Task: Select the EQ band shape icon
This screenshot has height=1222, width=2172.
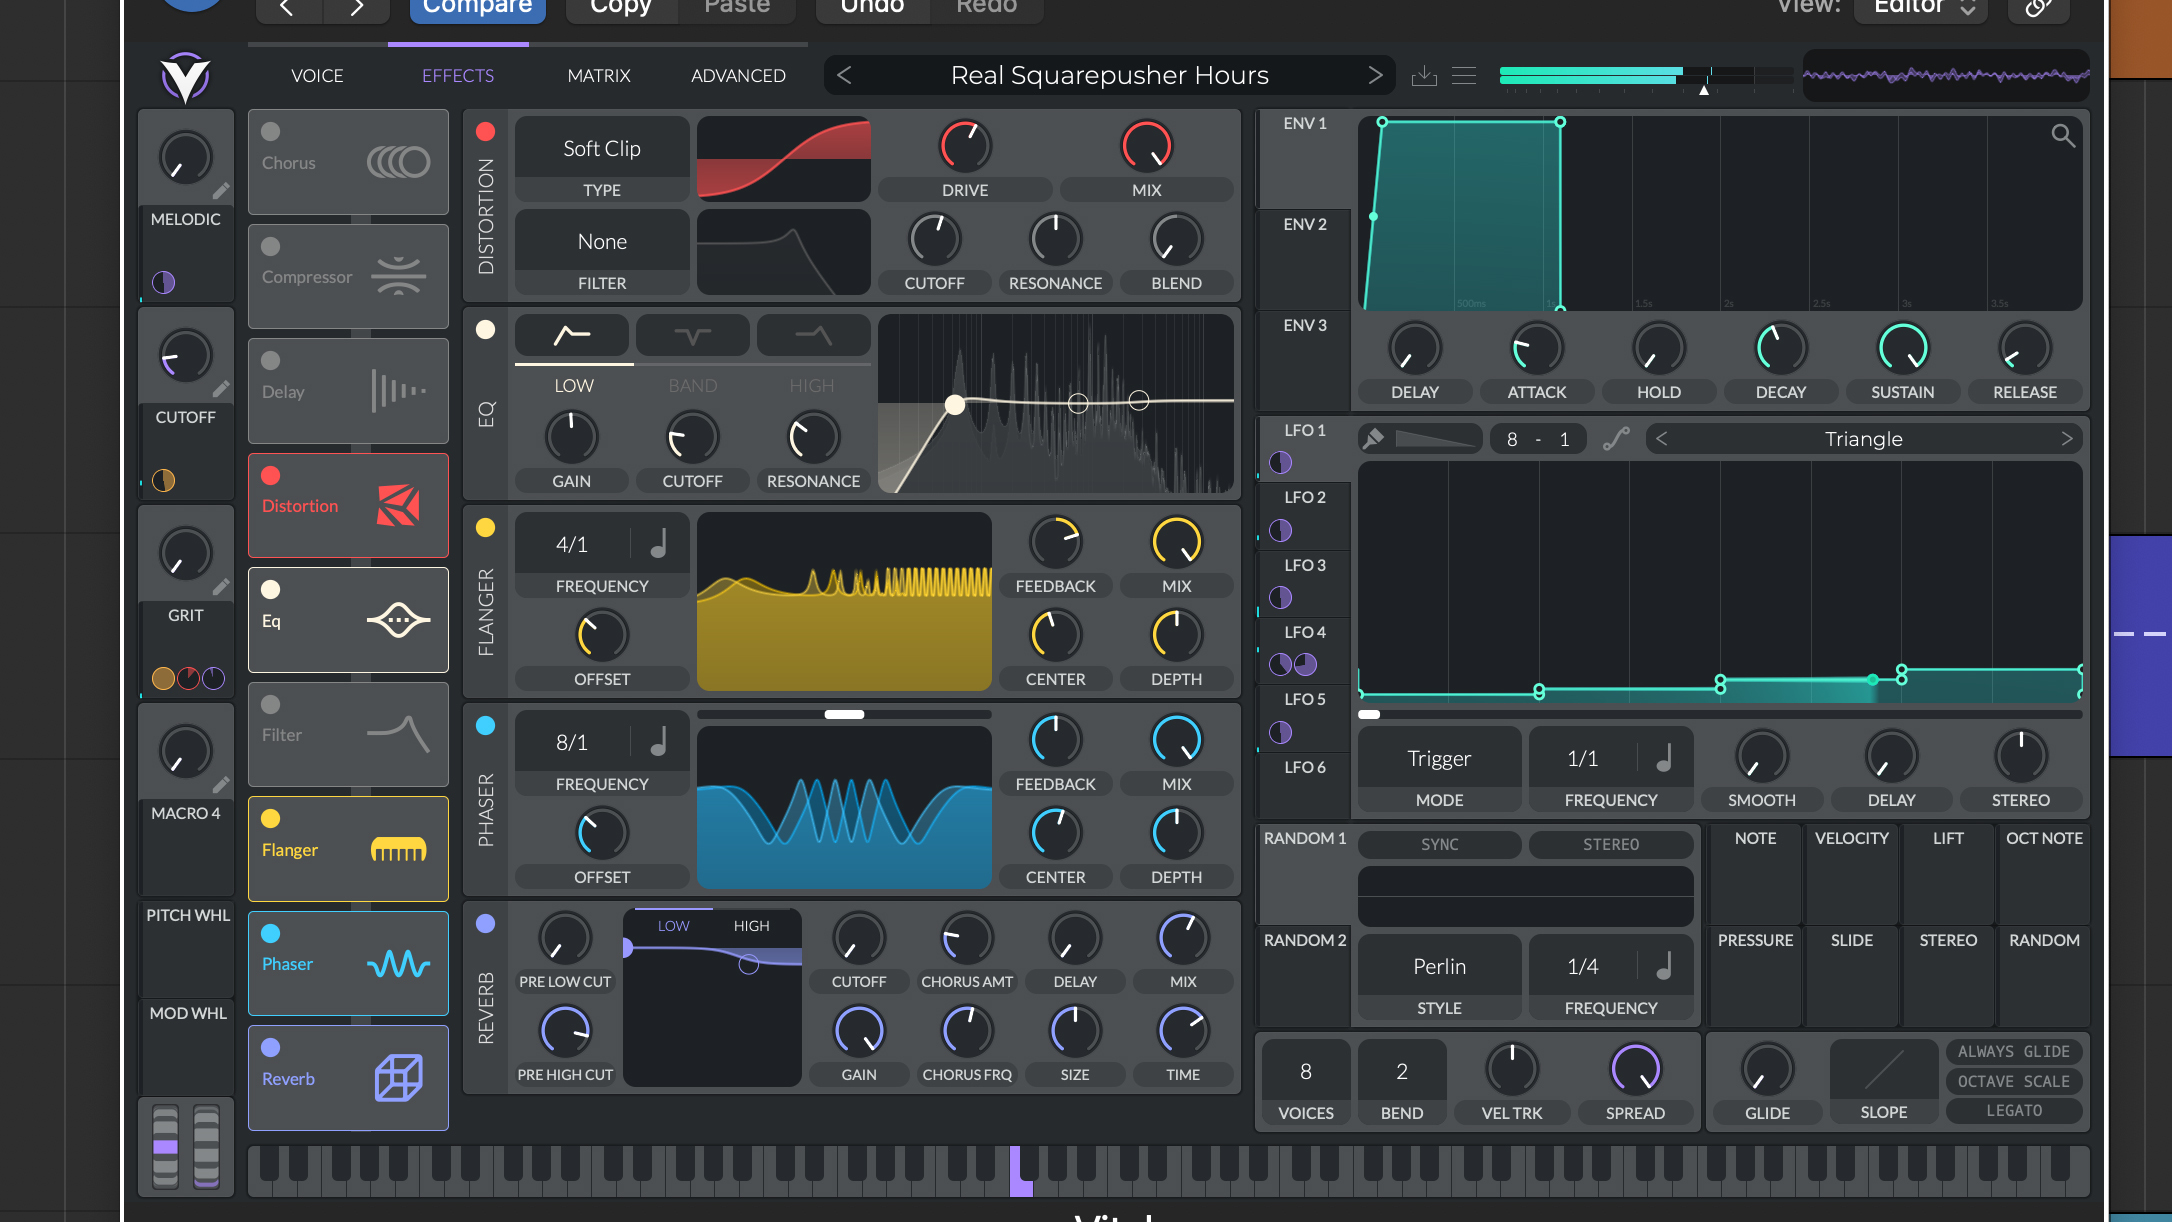Action: point(692,336)
